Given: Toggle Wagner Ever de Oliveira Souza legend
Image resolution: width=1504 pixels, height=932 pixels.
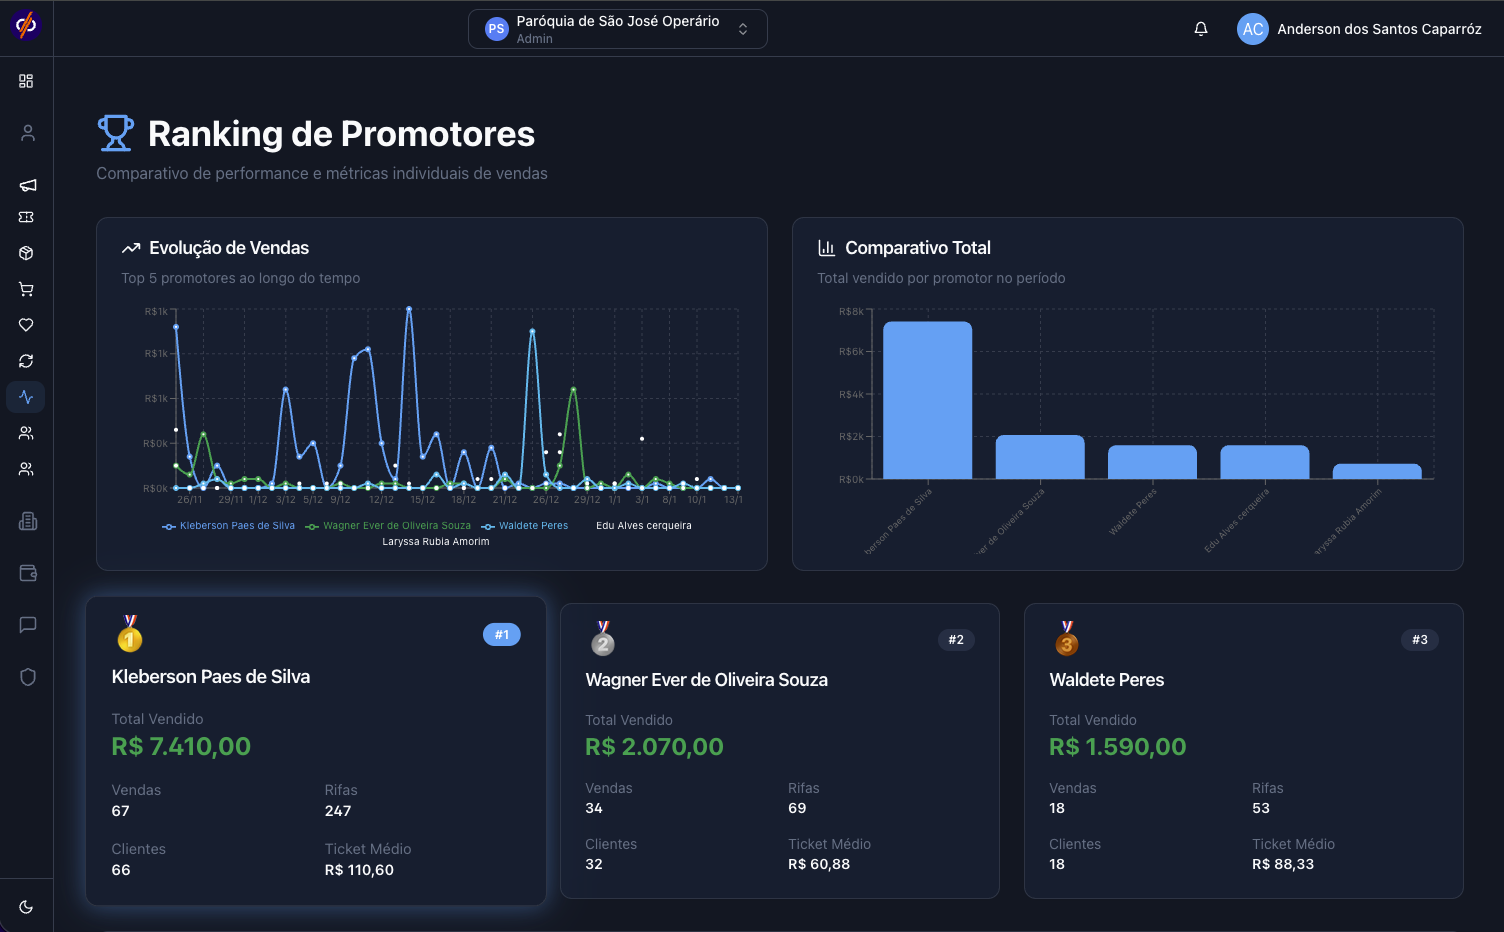Looking at the screenshot, I should [x=388, y=526].
